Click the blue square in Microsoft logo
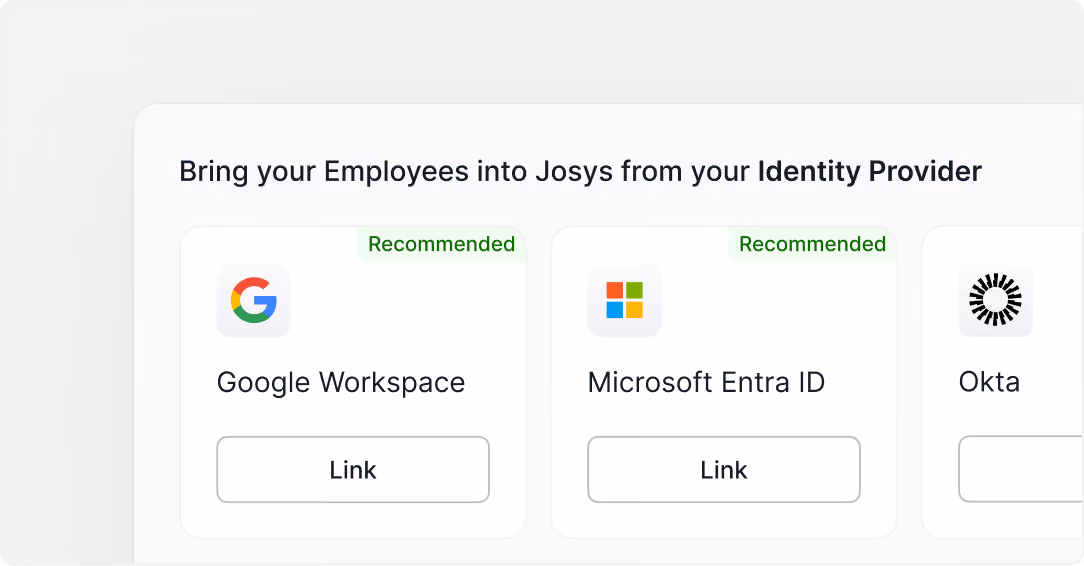 (615, 310)
